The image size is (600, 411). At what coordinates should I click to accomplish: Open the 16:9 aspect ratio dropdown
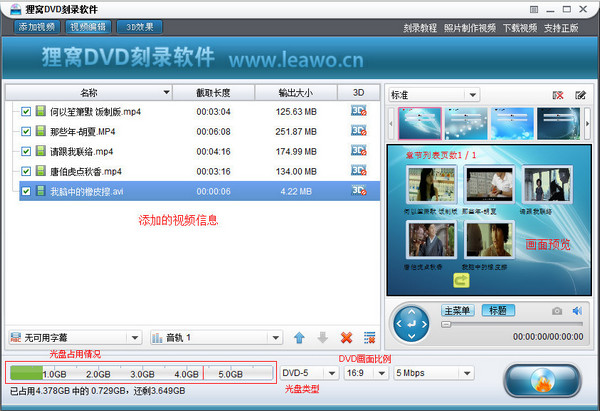[x=366, y=373]
